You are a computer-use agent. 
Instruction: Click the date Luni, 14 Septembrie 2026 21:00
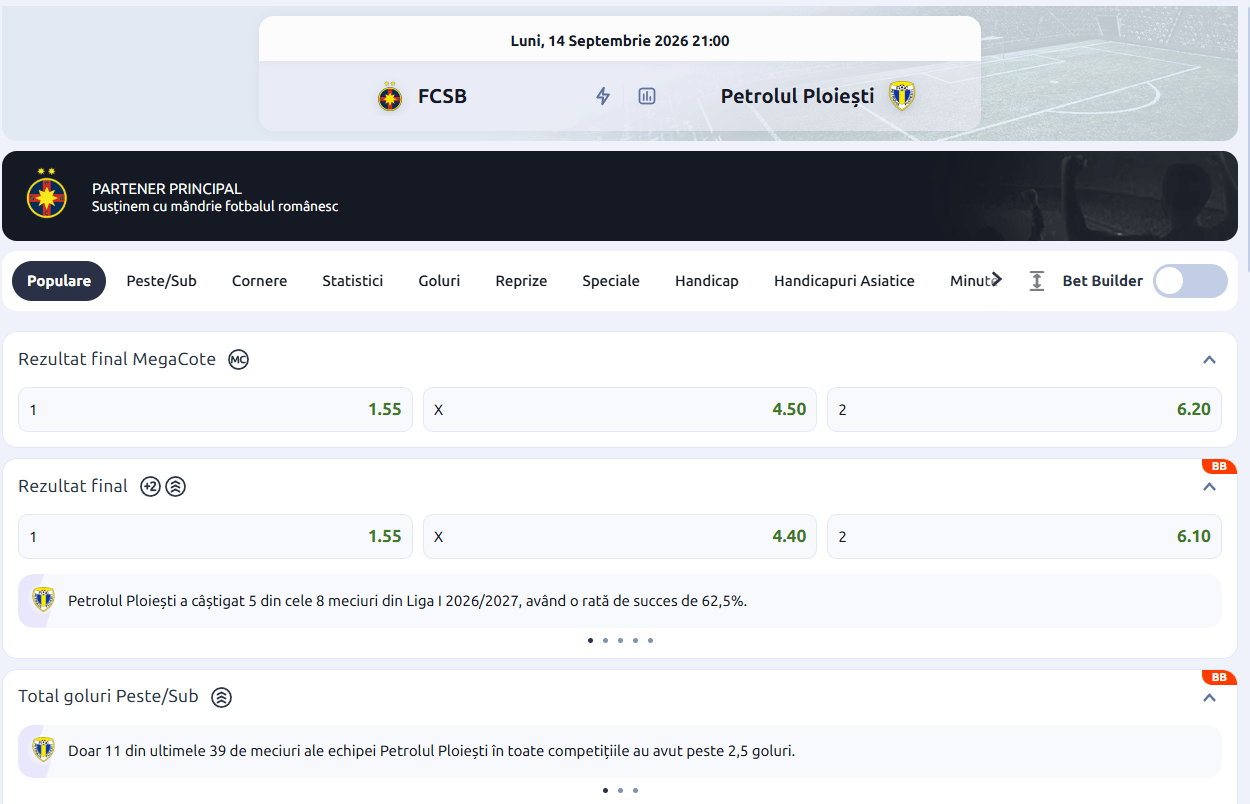620,41
